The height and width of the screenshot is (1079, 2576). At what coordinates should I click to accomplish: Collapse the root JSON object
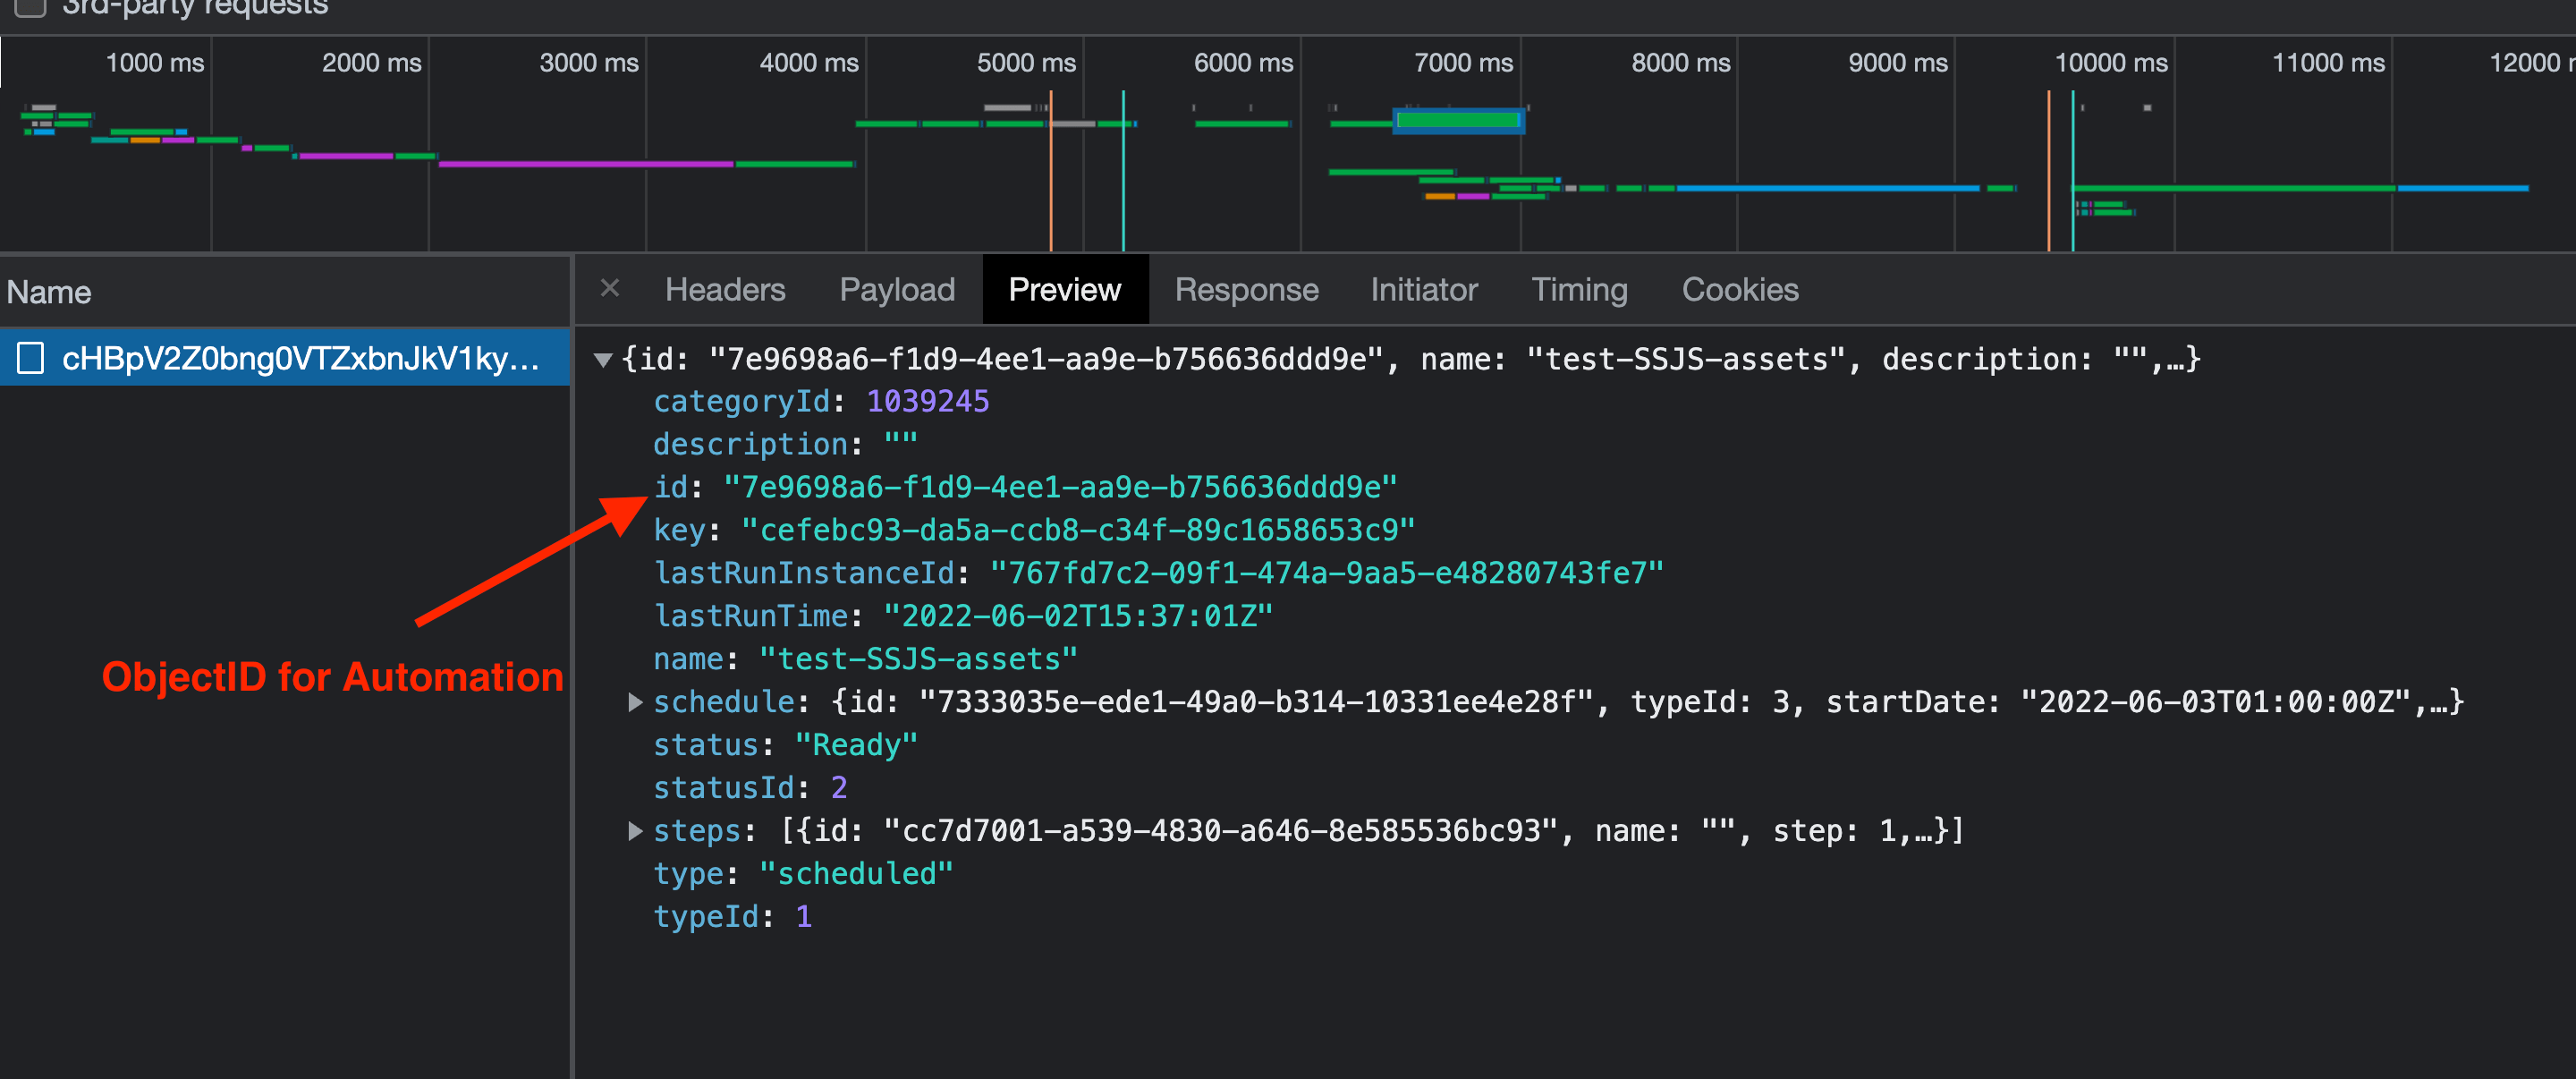point(604,359)
